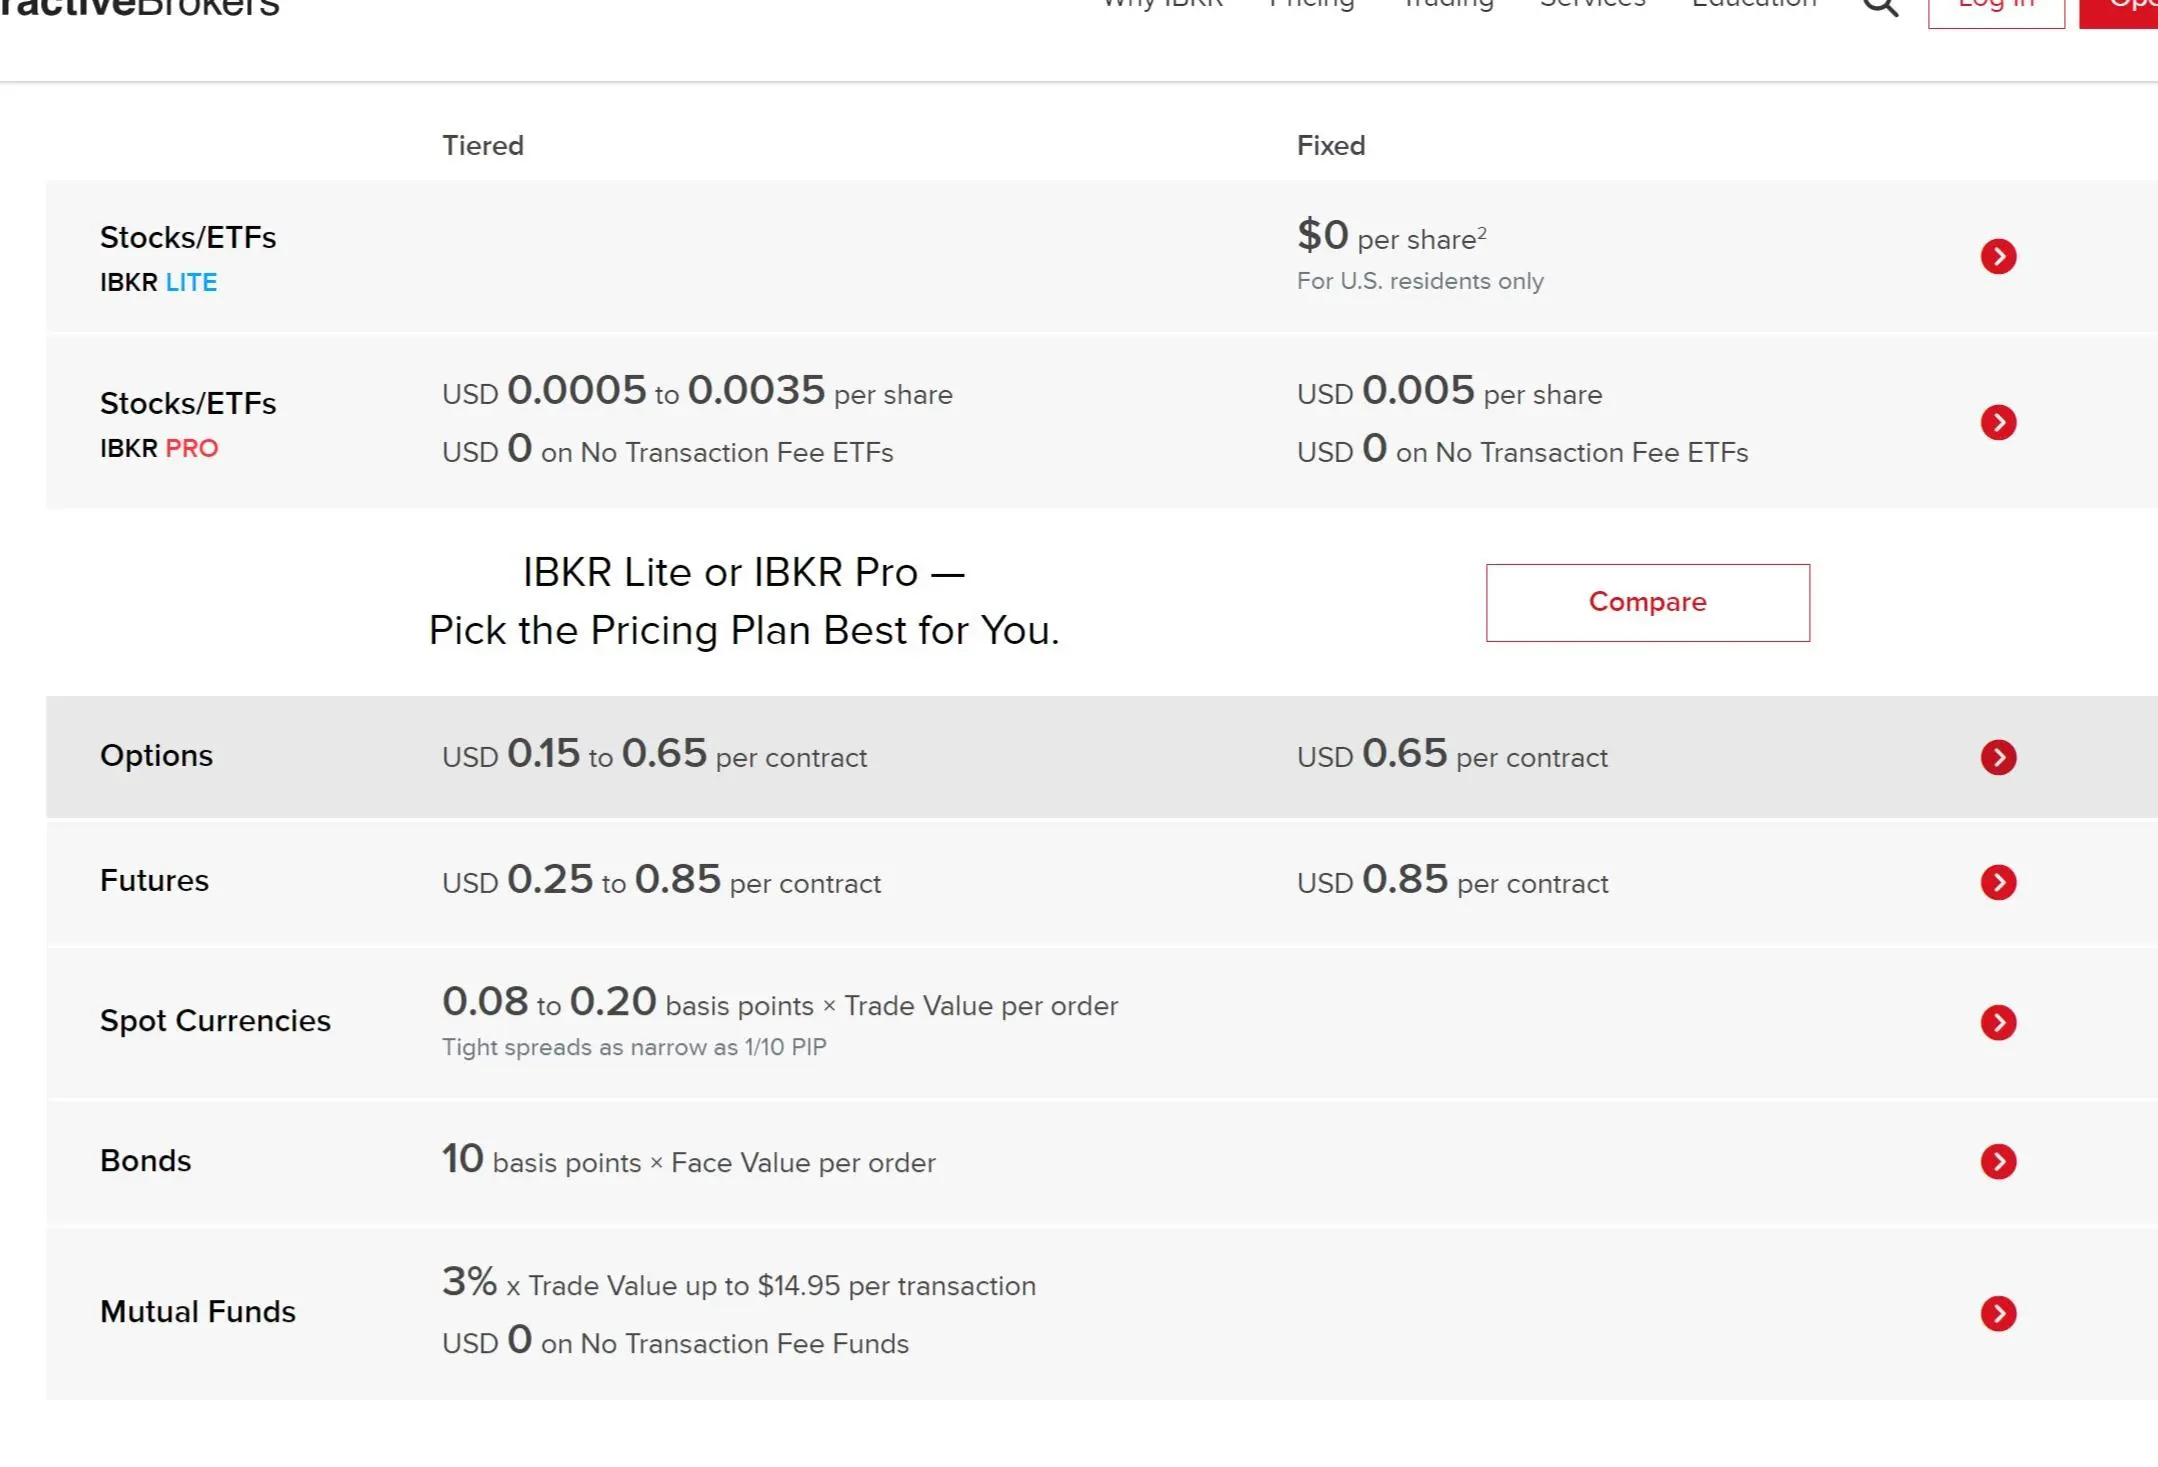Click the IBKR PRO label
This screenshot has height=1467, width=2158.
[158, 448]
